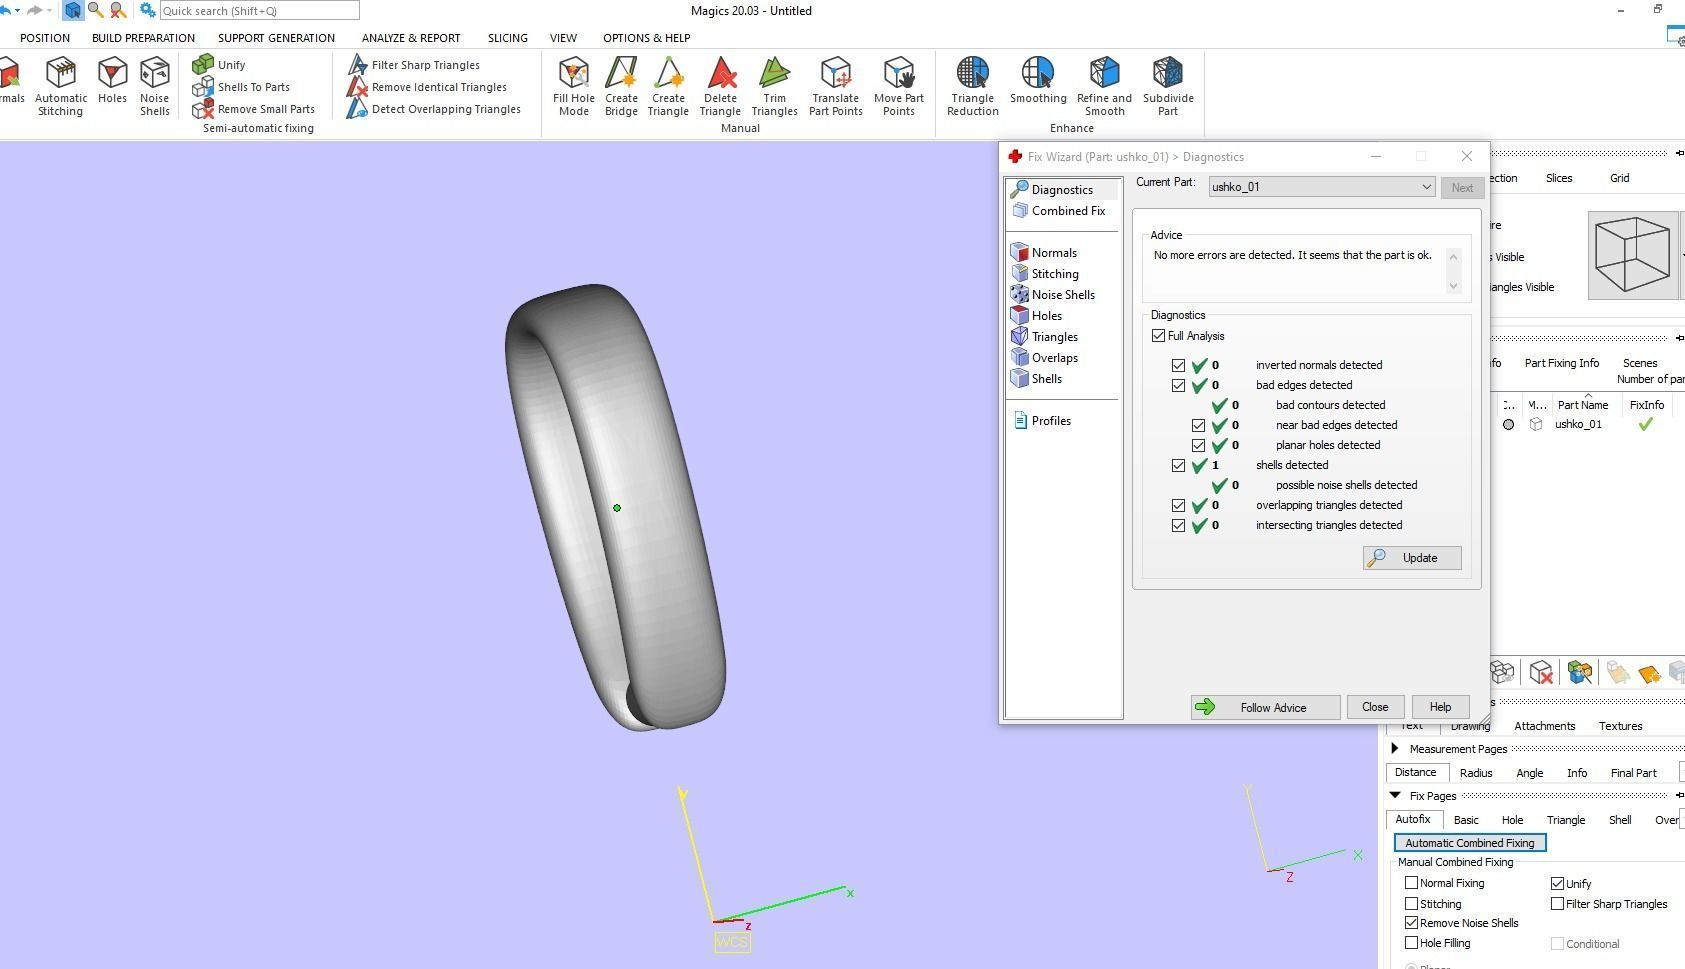
Task: Open the VIEW ribbon tab
Action: tap(563, 38)
